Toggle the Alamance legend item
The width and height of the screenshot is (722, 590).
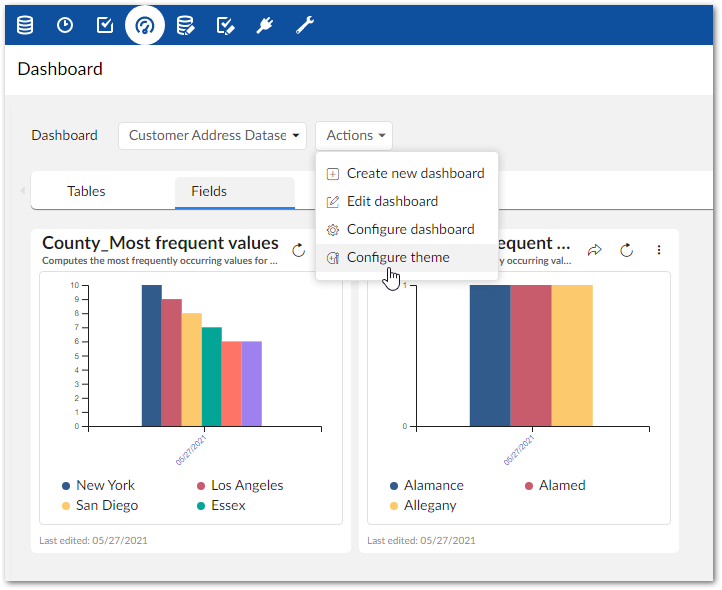click(x=433, y=485)
